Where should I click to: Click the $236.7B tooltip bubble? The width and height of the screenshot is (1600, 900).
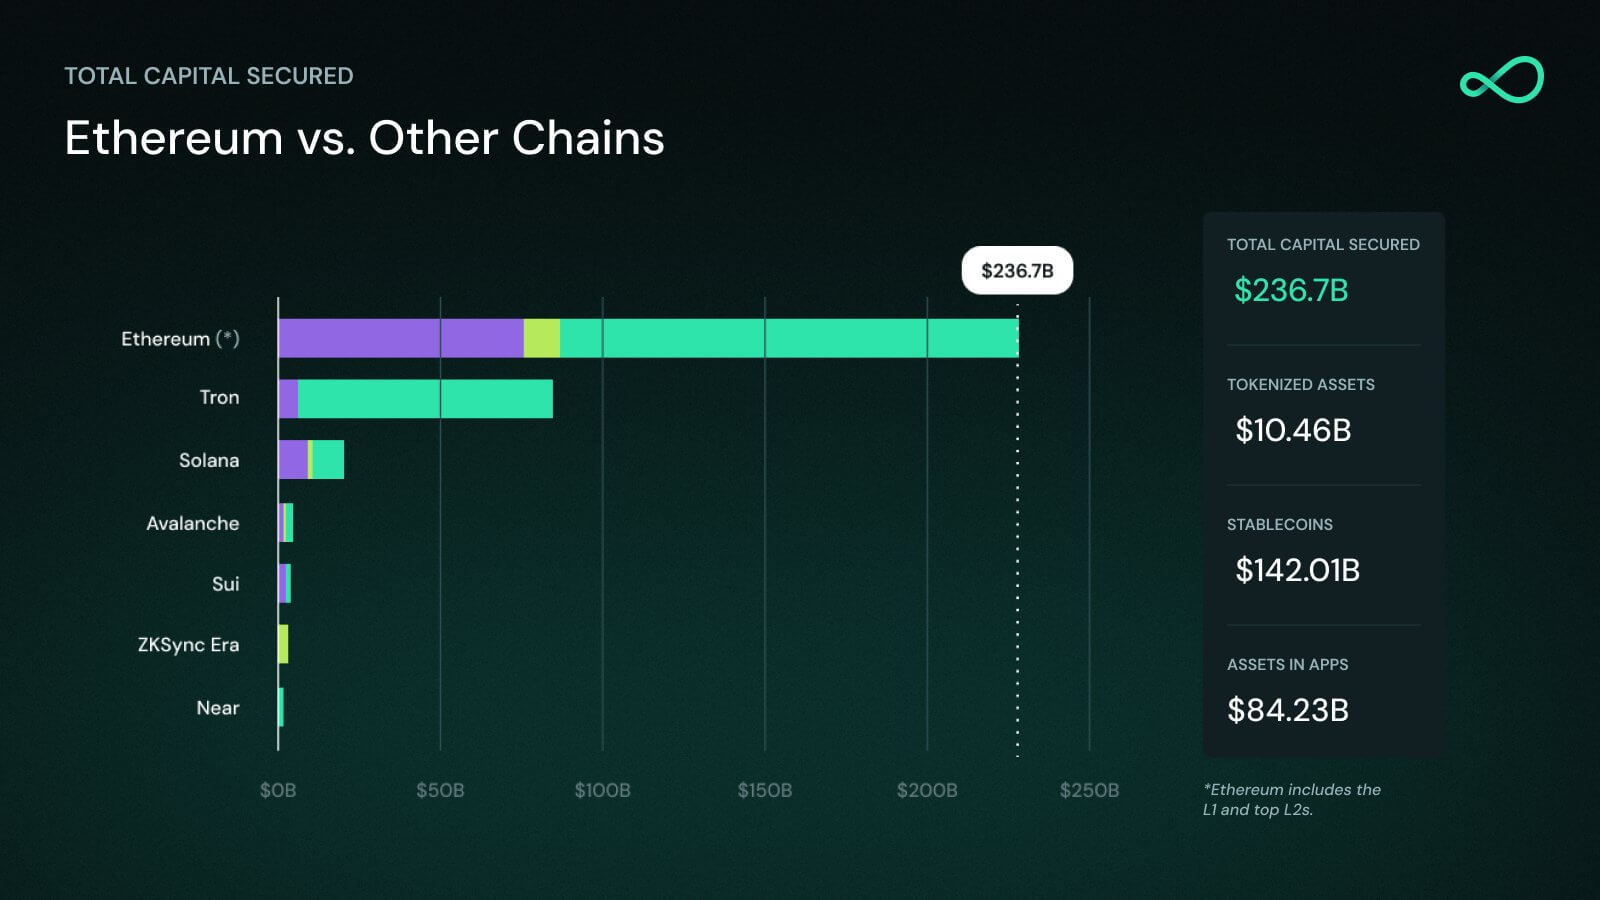tap(1017, 271)
